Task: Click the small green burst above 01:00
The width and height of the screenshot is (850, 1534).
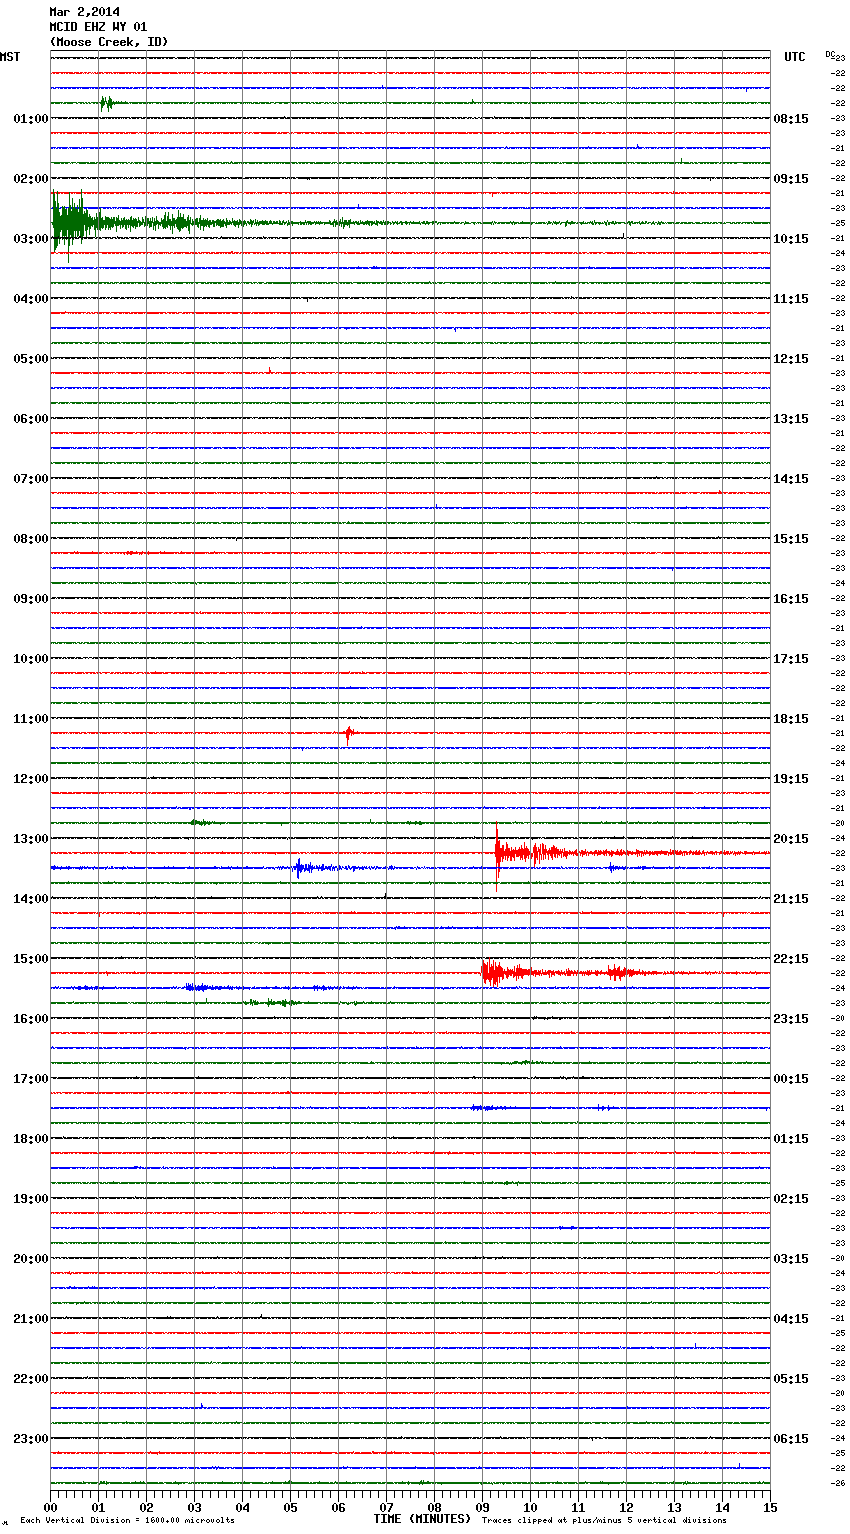Action: 106,103
